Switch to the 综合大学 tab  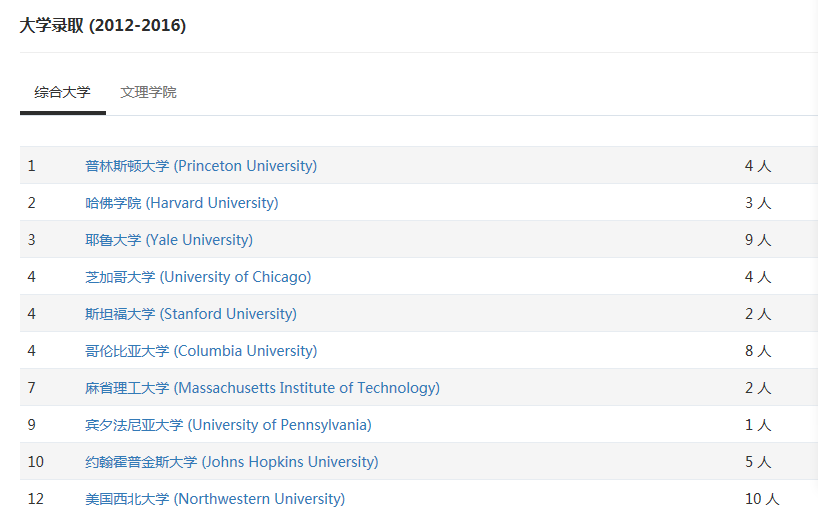pos(63,93)
